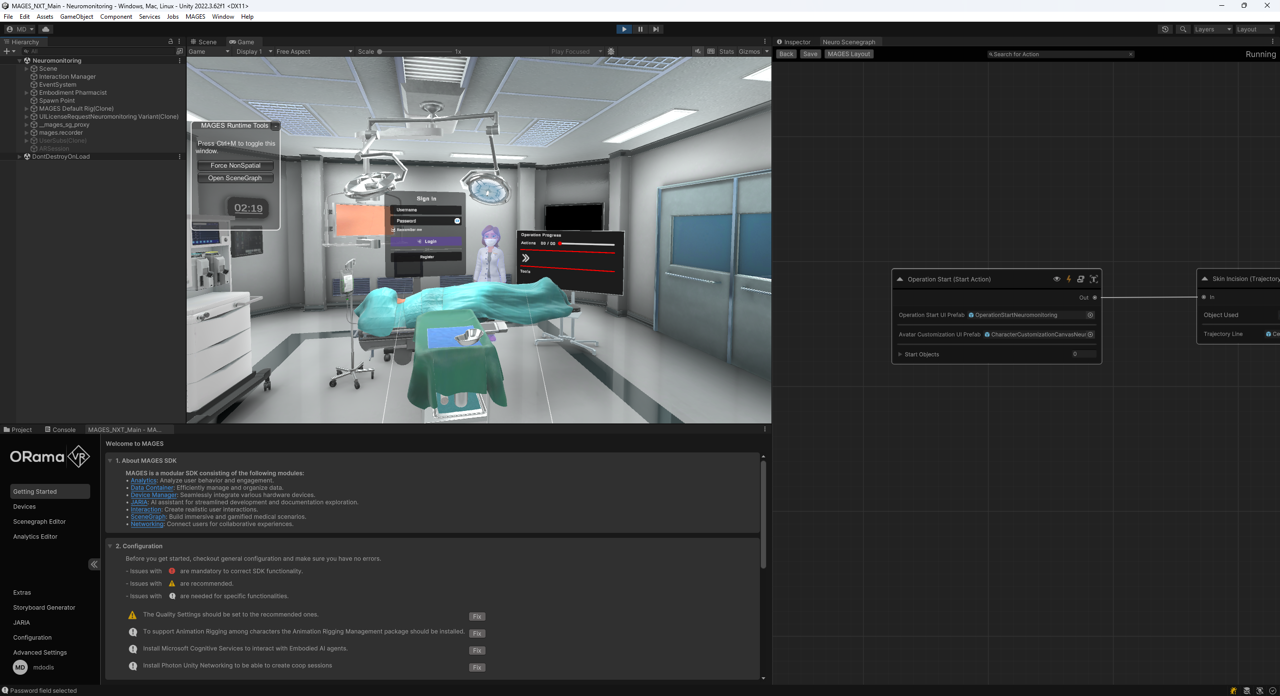The height and width of the screenshot is (696, 1280).
Task: Open the MAGES menu in the menu bar
Action: (195, 16)
